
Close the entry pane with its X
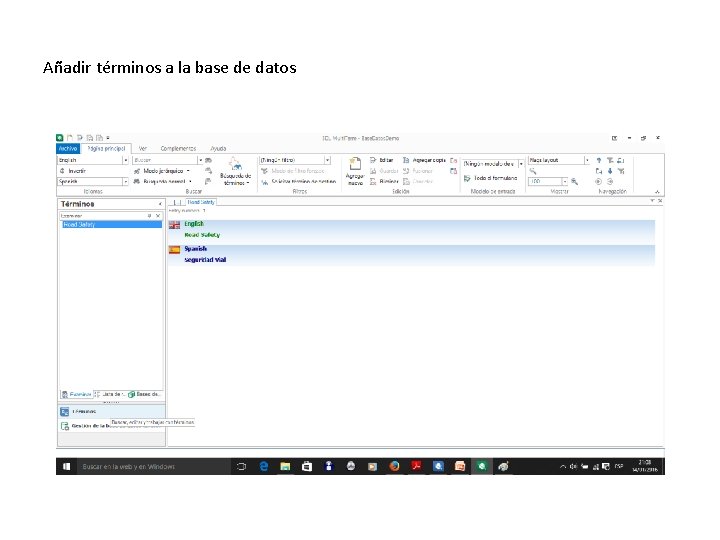[660, 201]
